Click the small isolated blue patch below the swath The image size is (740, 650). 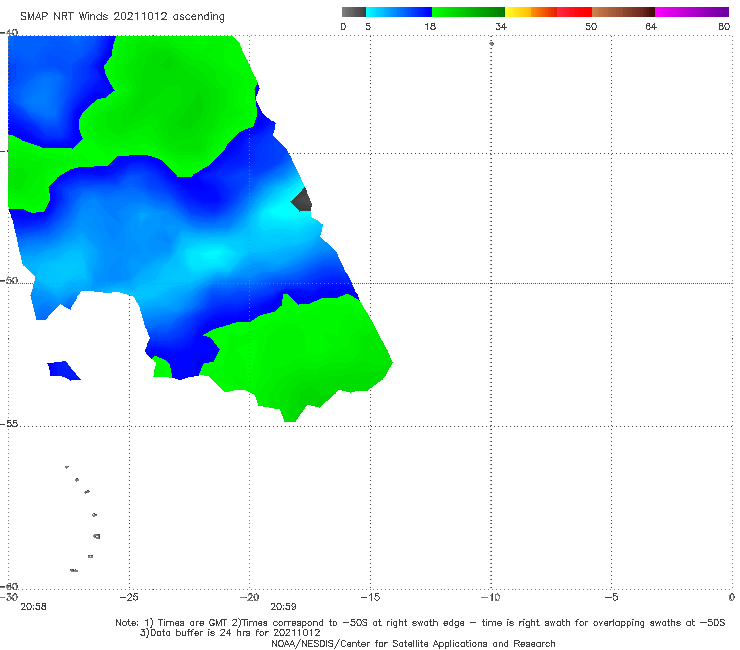tap(63, 371)
